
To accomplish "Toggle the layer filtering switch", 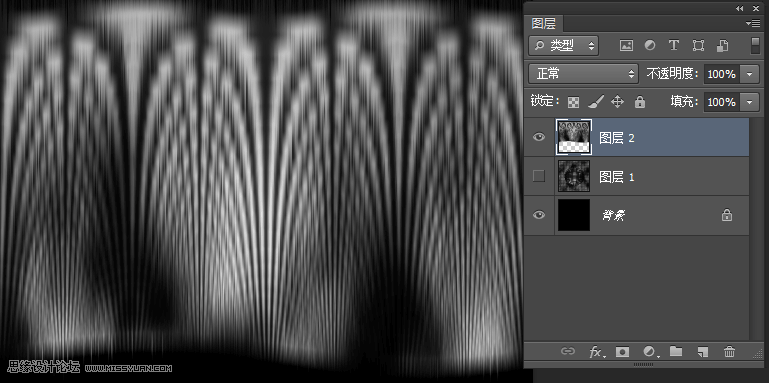I will point(755,46).
